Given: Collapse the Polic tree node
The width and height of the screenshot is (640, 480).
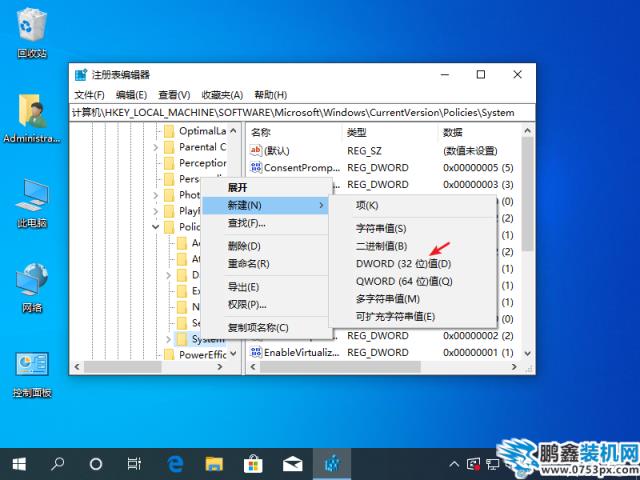Looking at the screenshot, I should (156, 227).
